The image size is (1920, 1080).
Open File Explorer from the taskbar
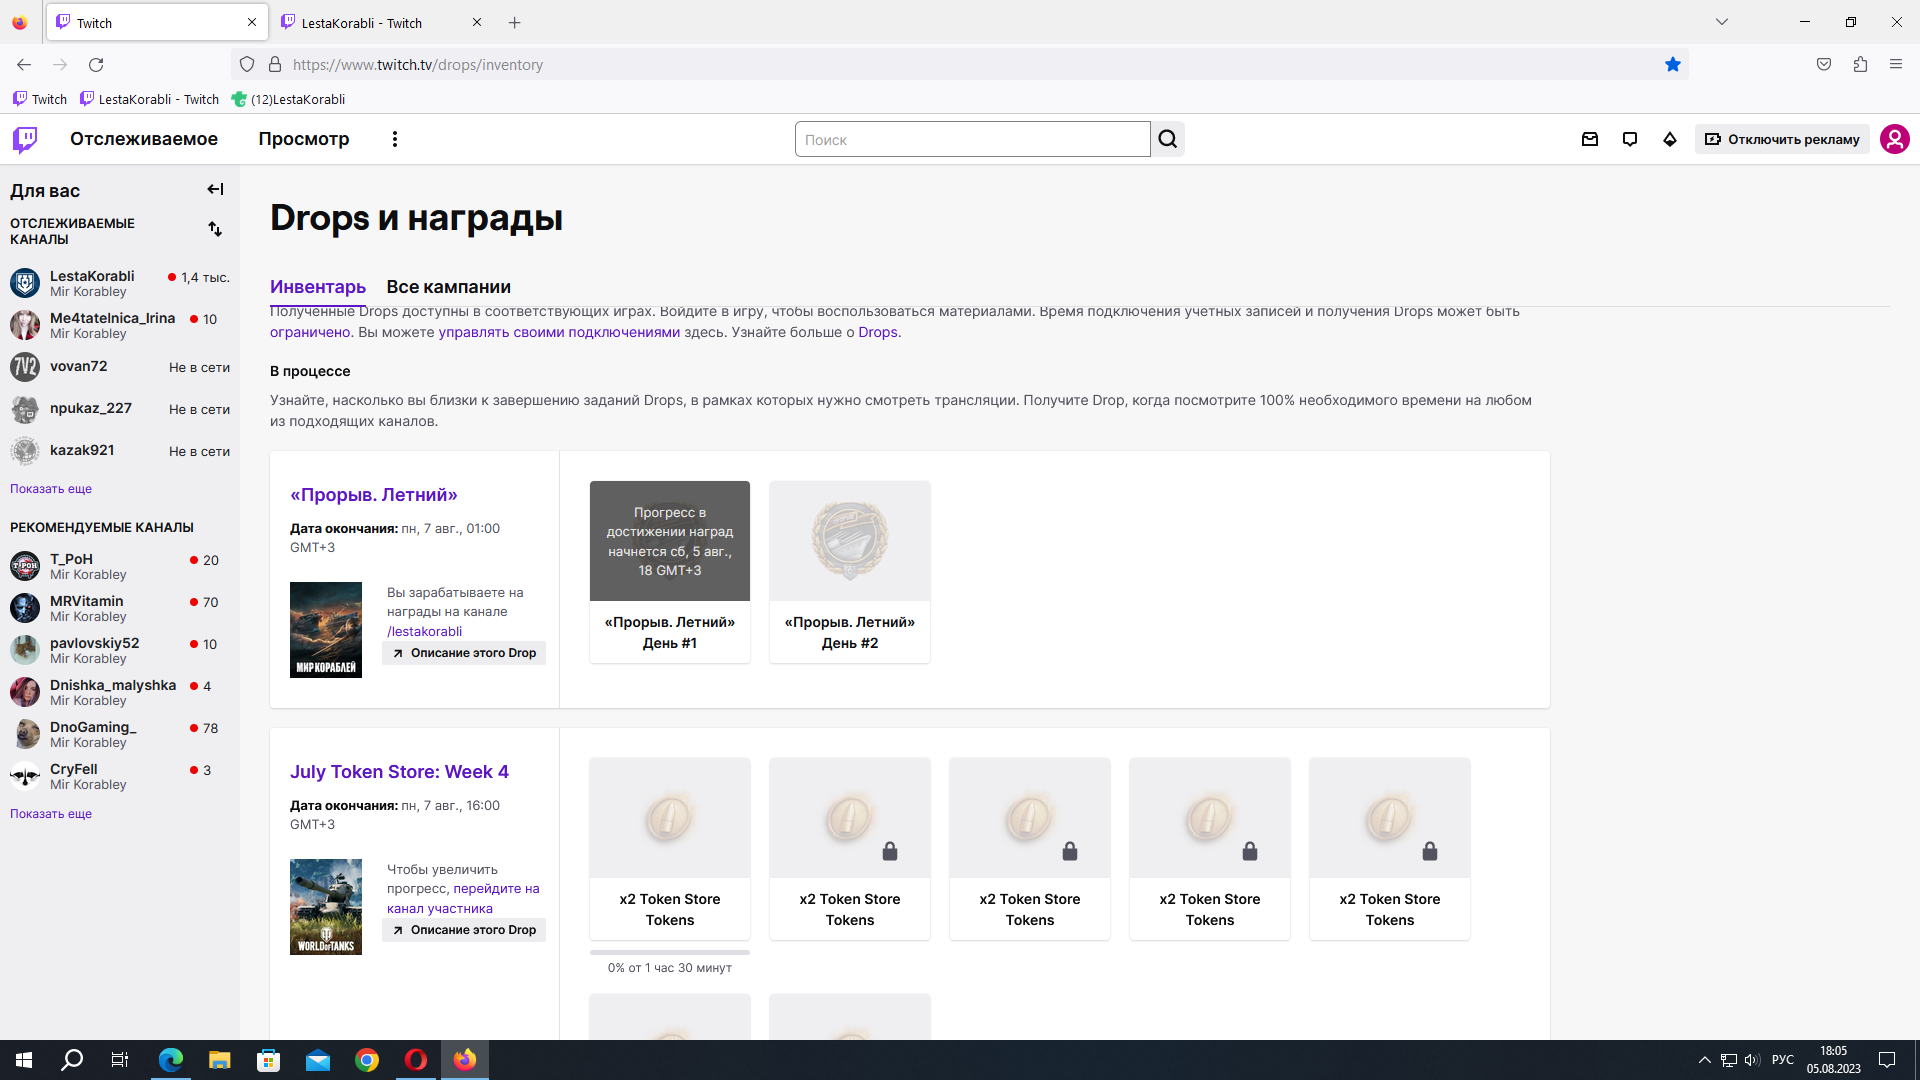point(219,1060)
